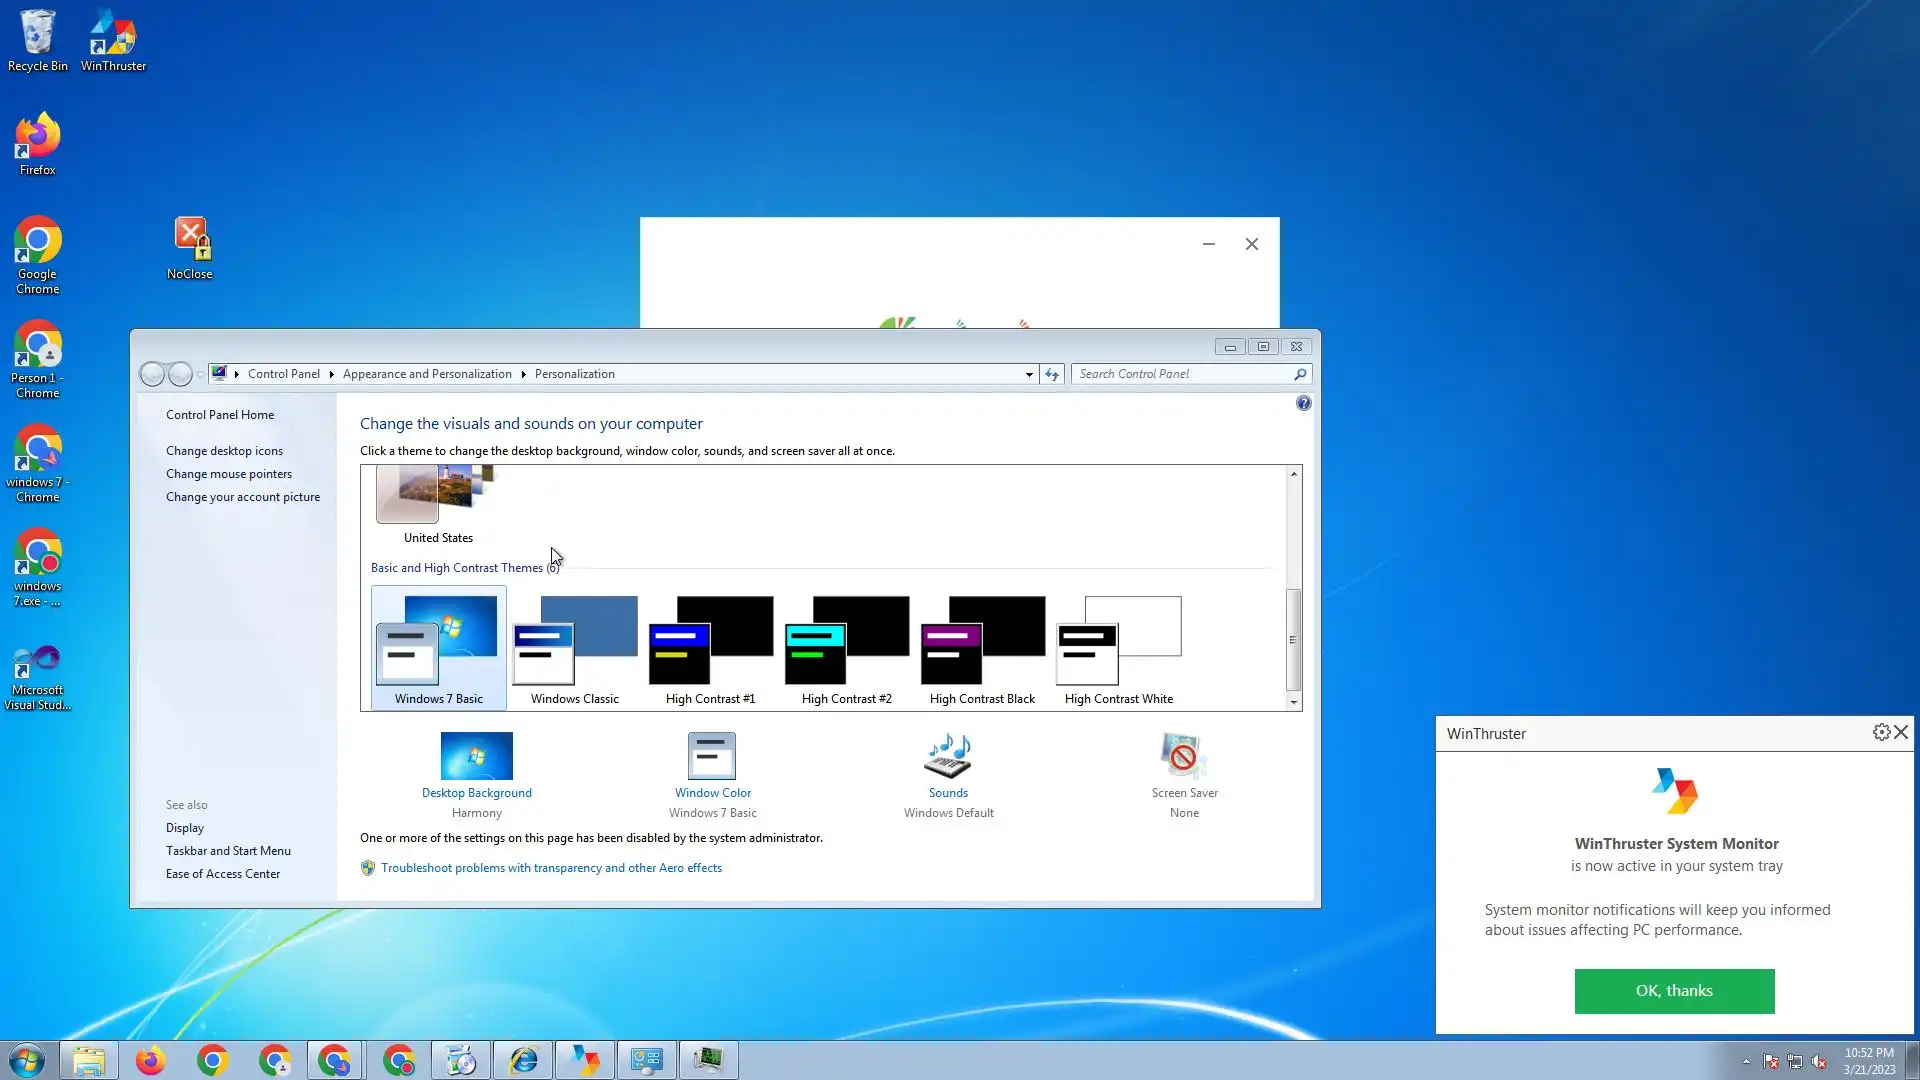
Task: Click the refresh button next to address bar
Action: [1052, 374]
